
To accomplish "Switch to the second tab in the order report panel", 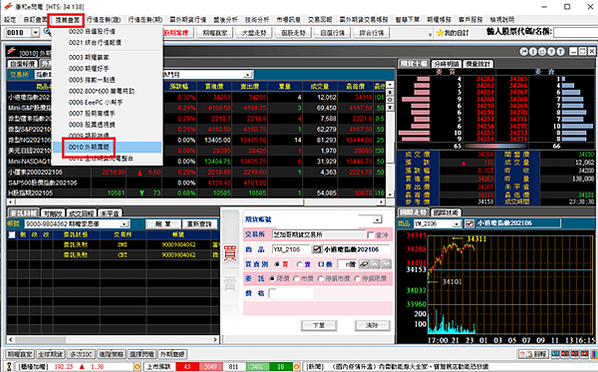I will [53, 213].
